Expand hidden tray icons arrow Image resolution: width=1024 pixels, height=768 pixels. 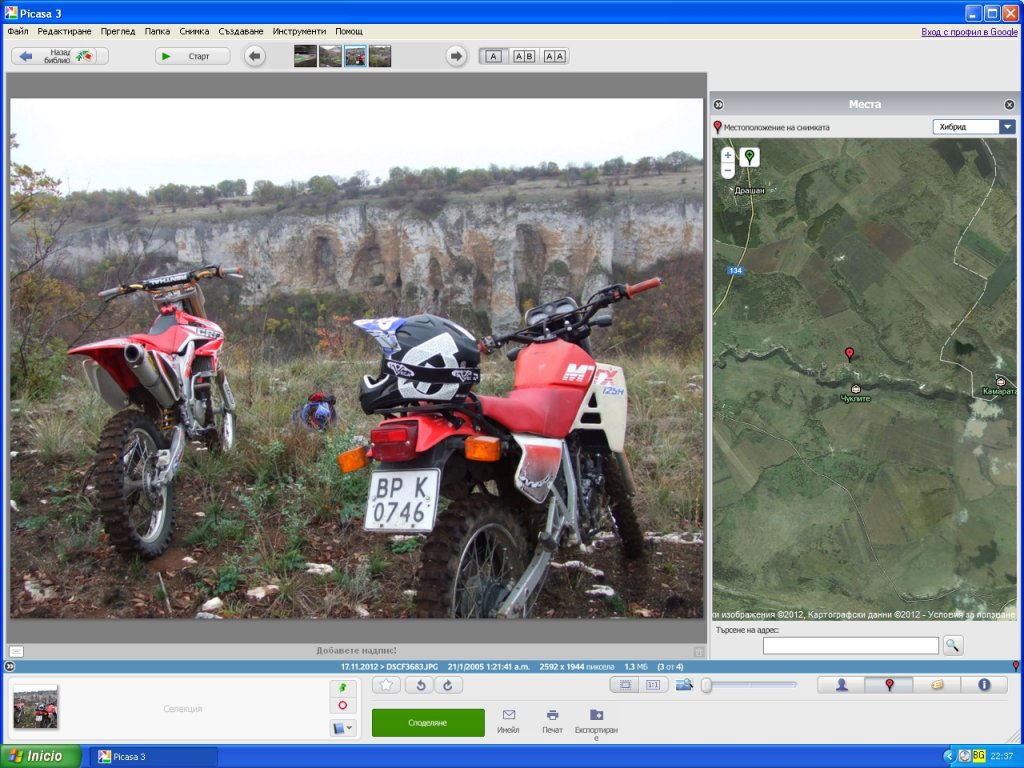(x=949, y=756)
